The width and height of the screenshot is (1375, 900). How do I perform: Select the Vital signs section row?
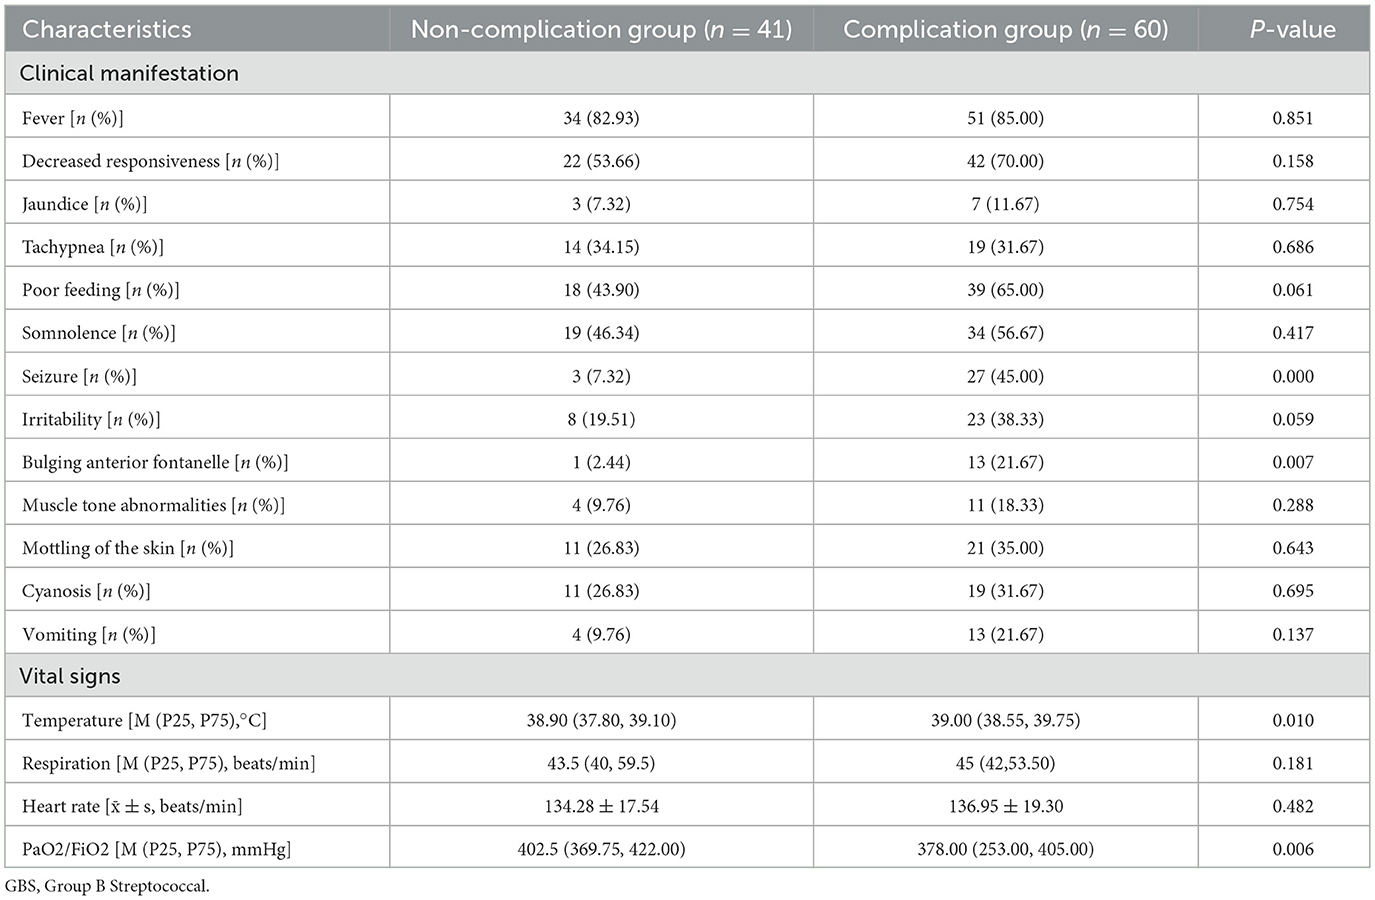click(70, 677)
